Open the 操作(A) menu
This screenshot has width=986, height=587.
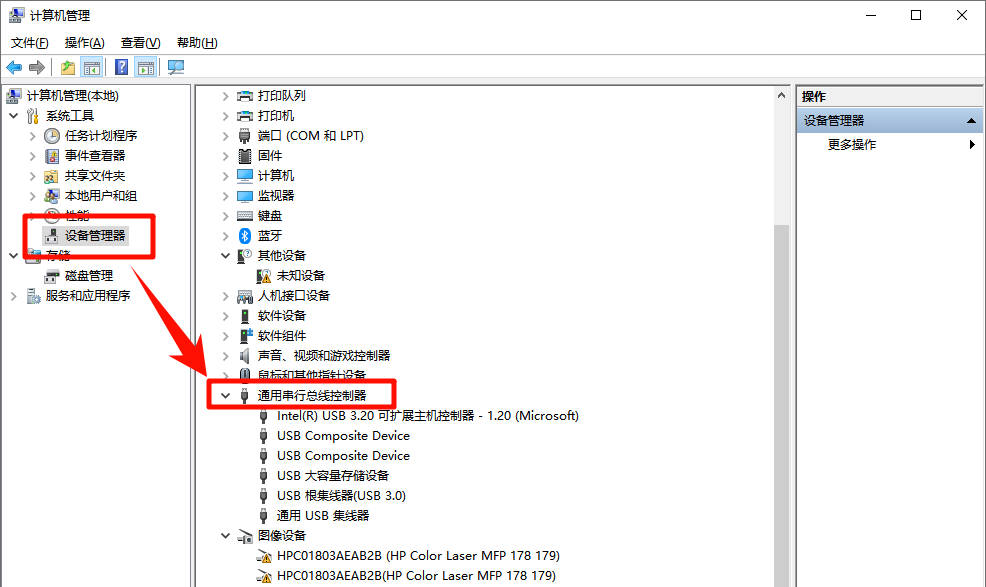84,43
